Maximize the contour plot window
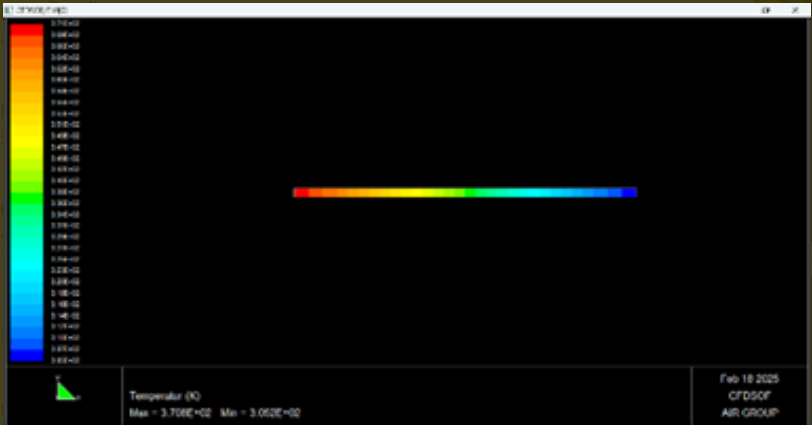Image resolution: width=812 pixels, height=425 pixels. (765, 9)
